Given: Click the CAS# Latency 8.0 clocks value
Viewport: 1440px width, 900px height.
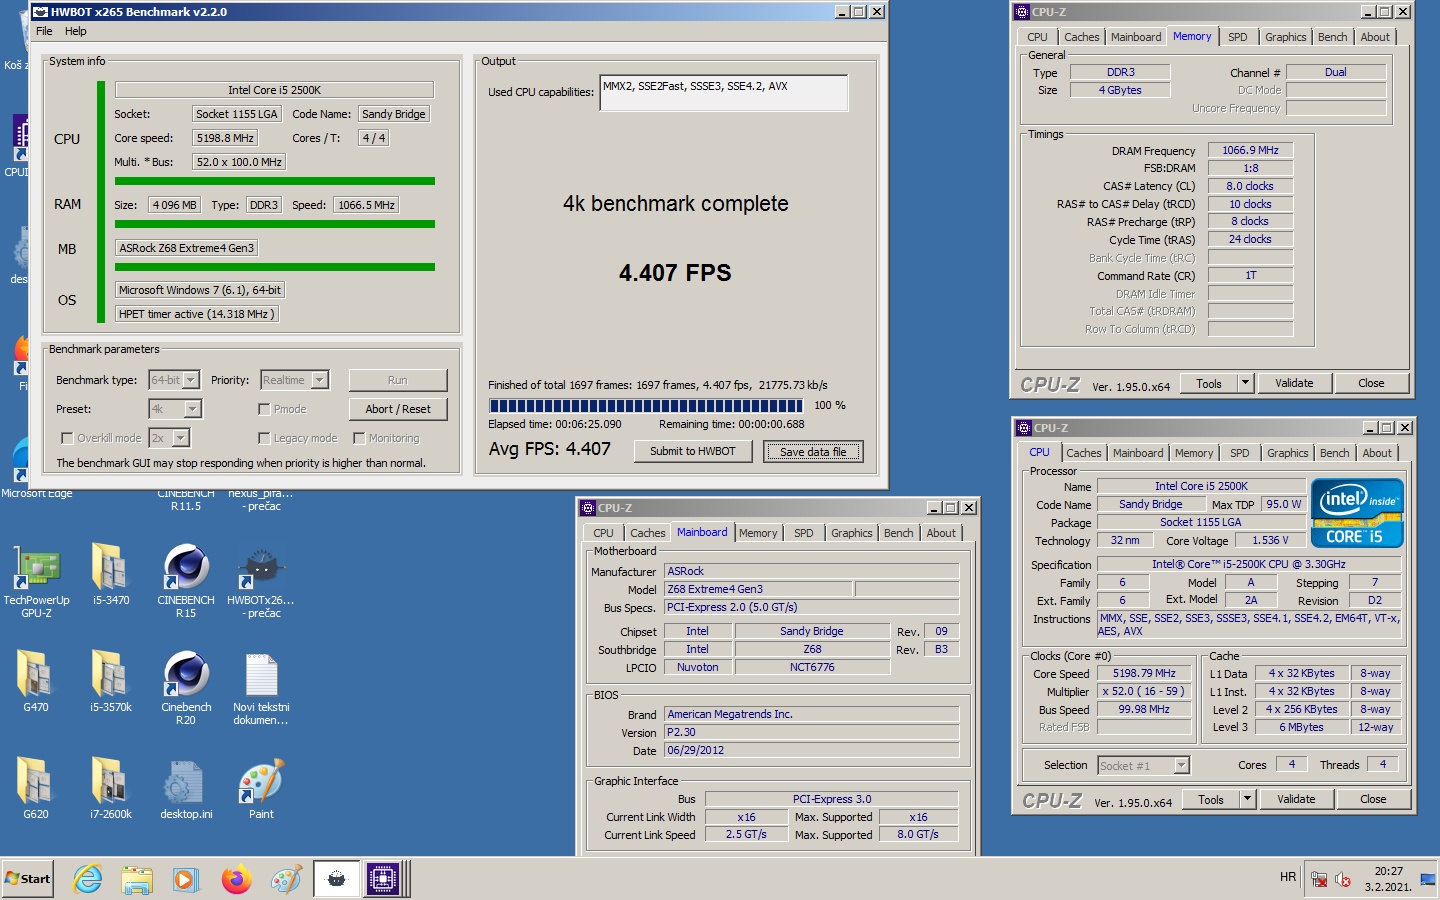Looking at the screenshot, I should pyautogui.click(x=1250, y=186).
